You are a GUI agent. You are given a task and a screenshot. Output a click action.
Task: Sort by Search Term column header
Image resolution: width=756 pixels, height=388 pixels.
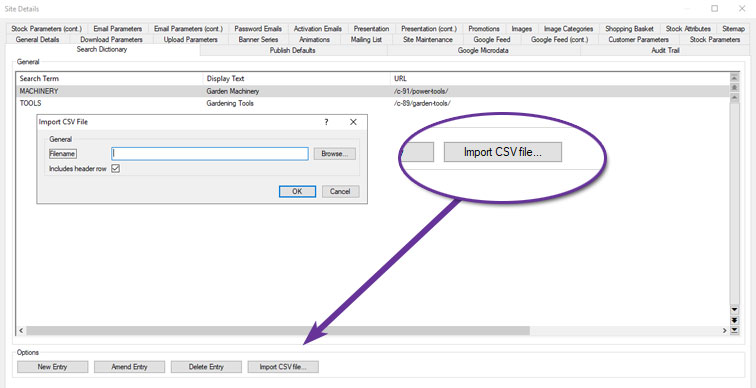110,79
